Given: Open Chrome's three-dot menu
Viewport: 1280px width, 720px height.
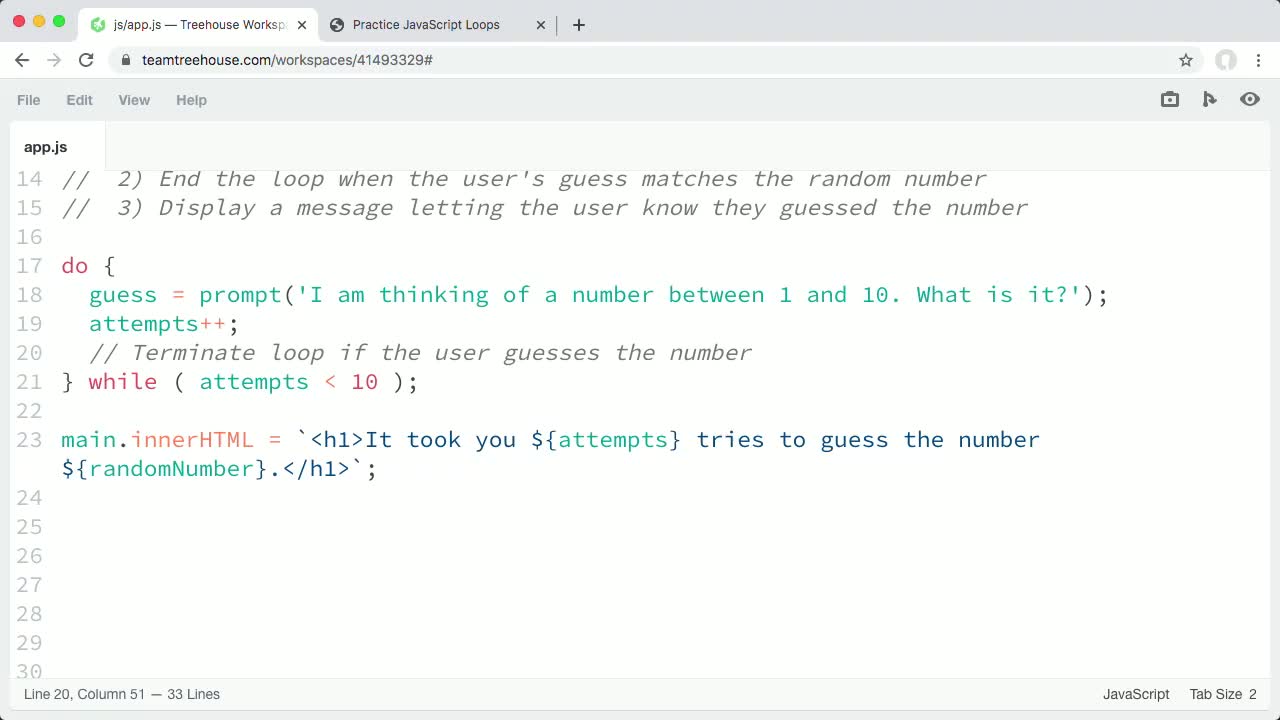Looking at the screenshot, I should [x=1259, y=60].
